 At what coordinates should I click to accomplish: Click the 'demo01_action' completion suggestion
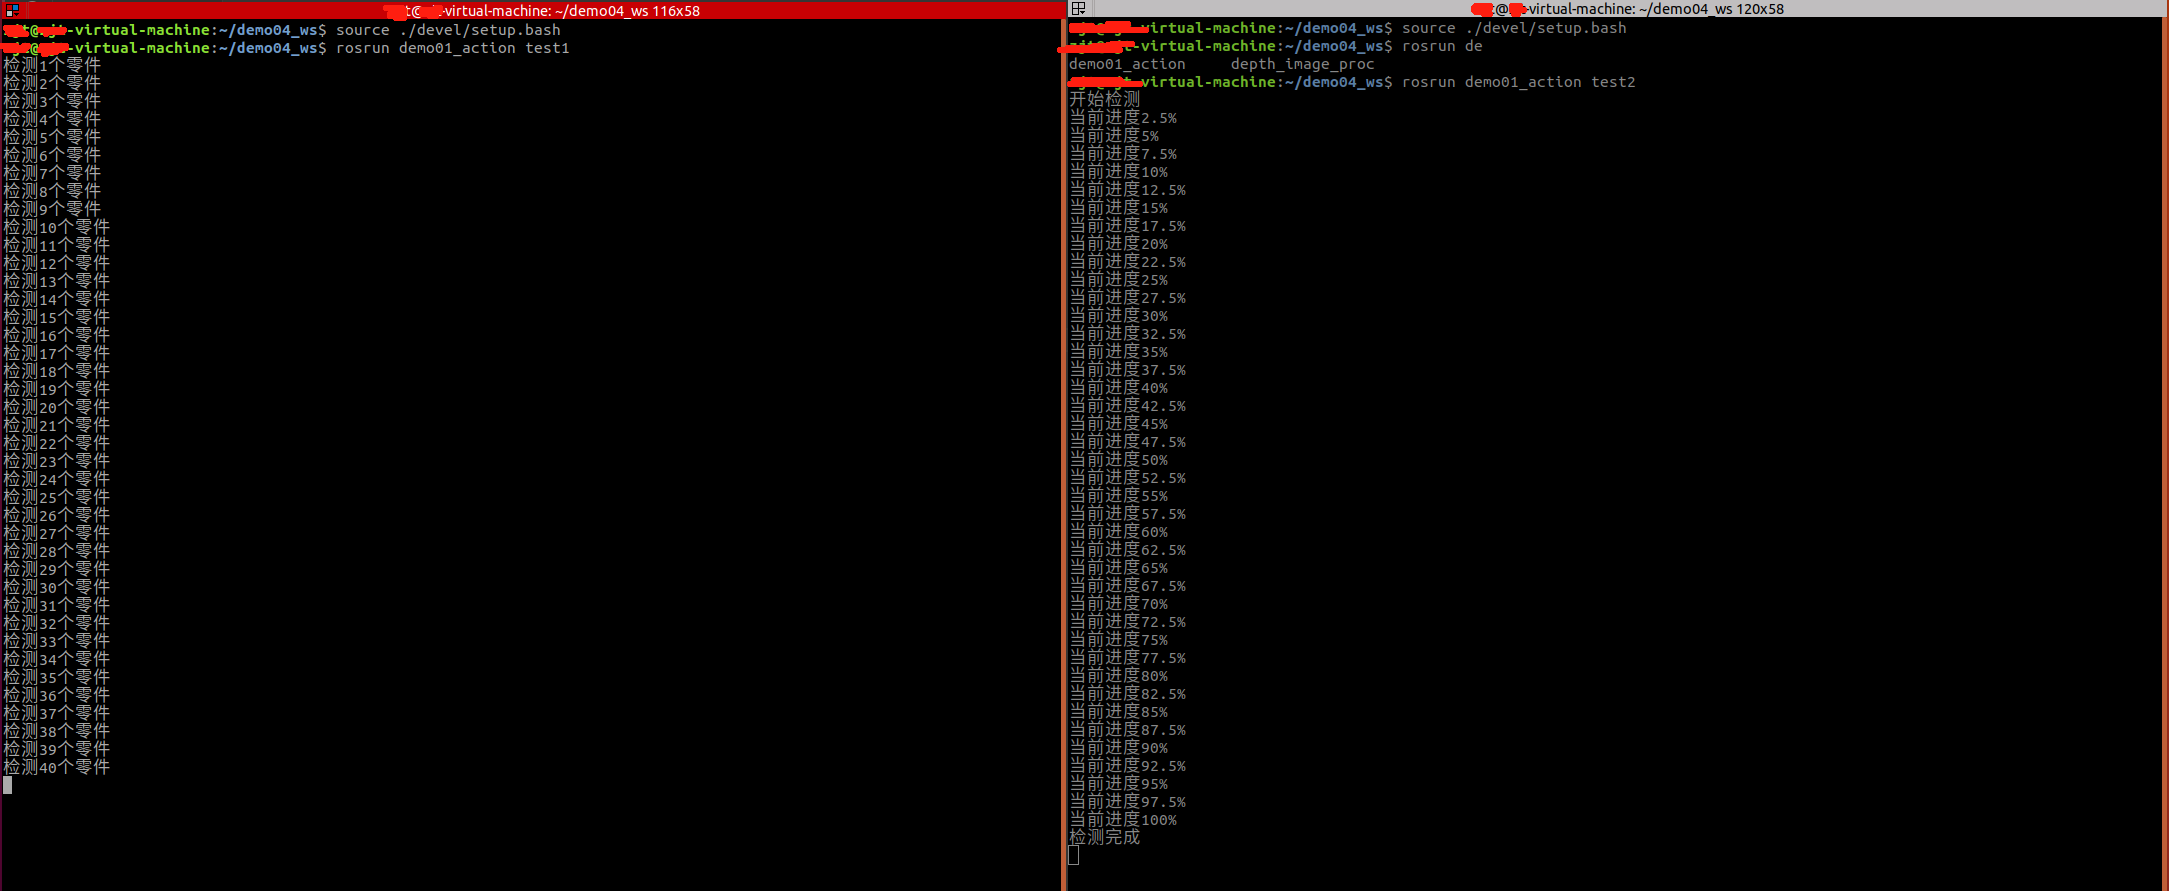click(1127, 64)
